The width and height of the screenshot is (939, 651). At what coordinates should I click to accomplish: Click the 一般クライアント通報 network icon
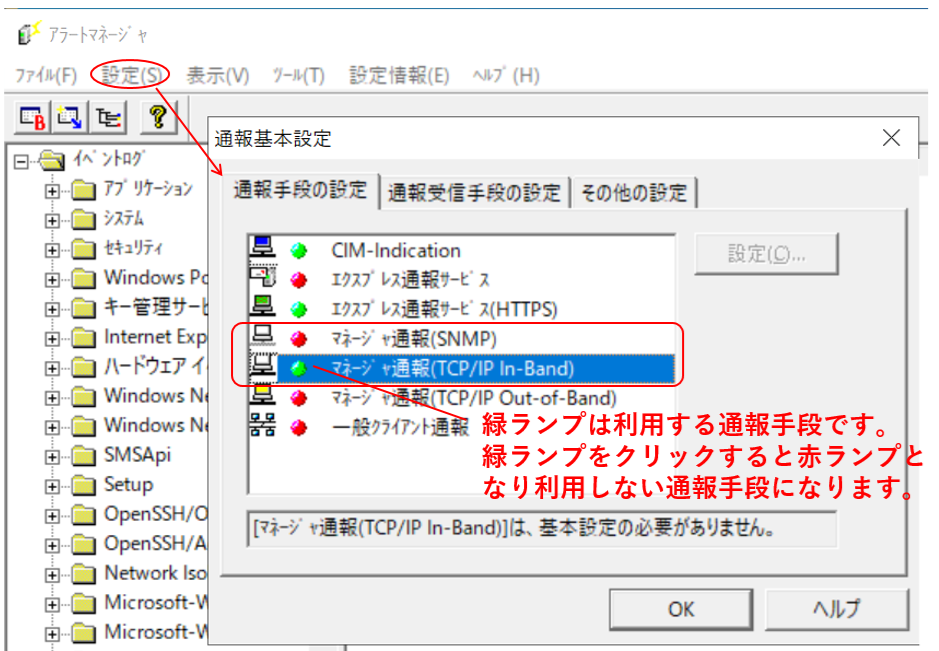[x=262, y=427]
